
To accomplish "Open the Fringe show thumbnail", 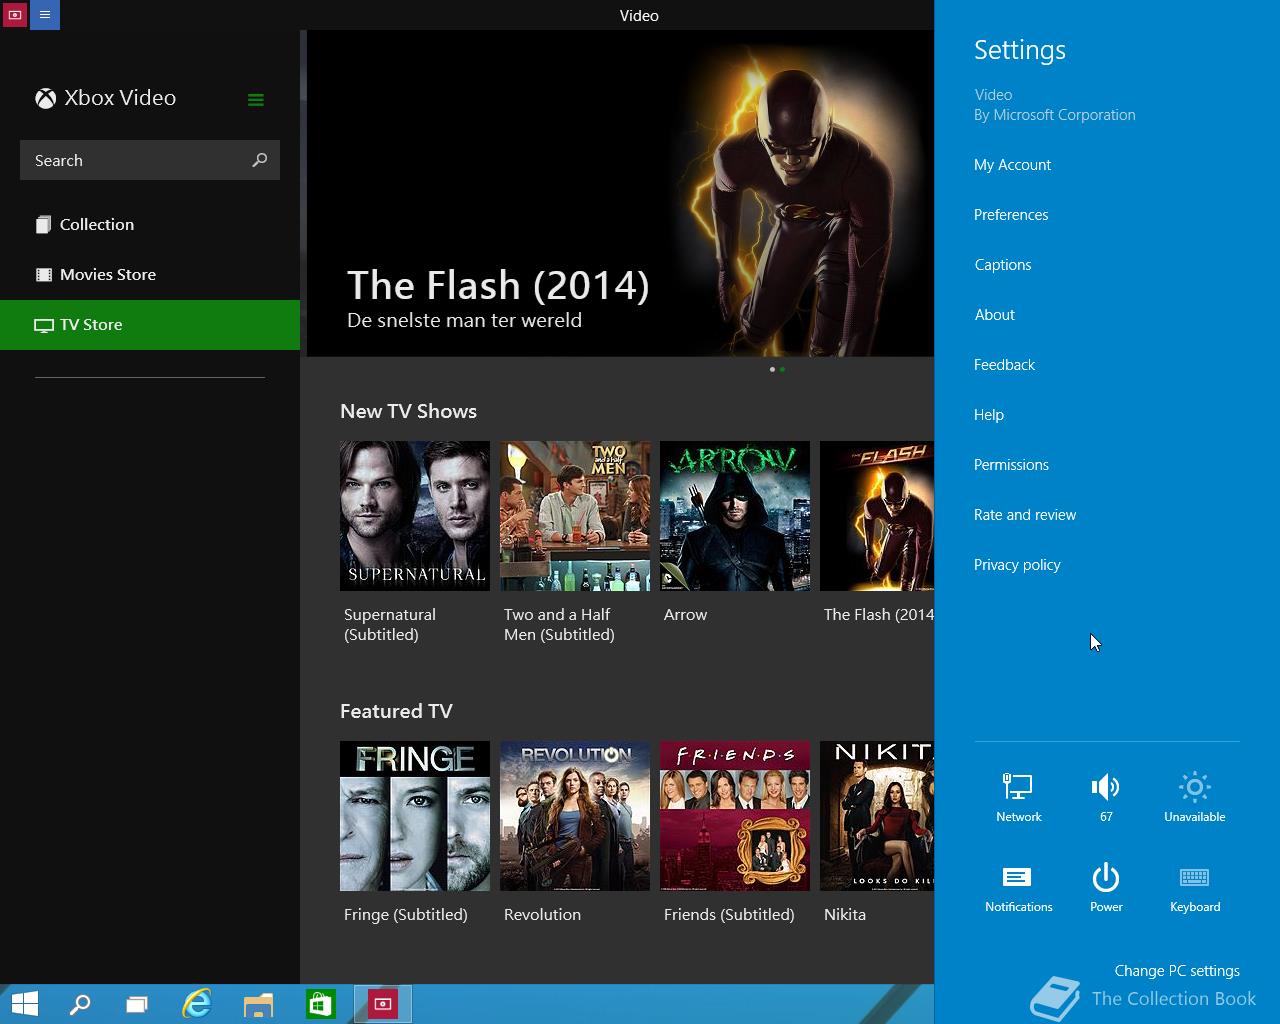I will [x=415, y=816].
